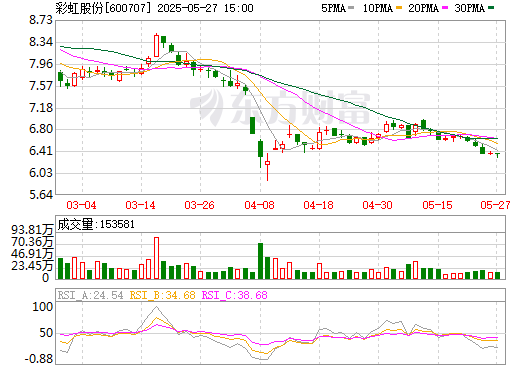Select the 03-14 date label

(140, 205)
